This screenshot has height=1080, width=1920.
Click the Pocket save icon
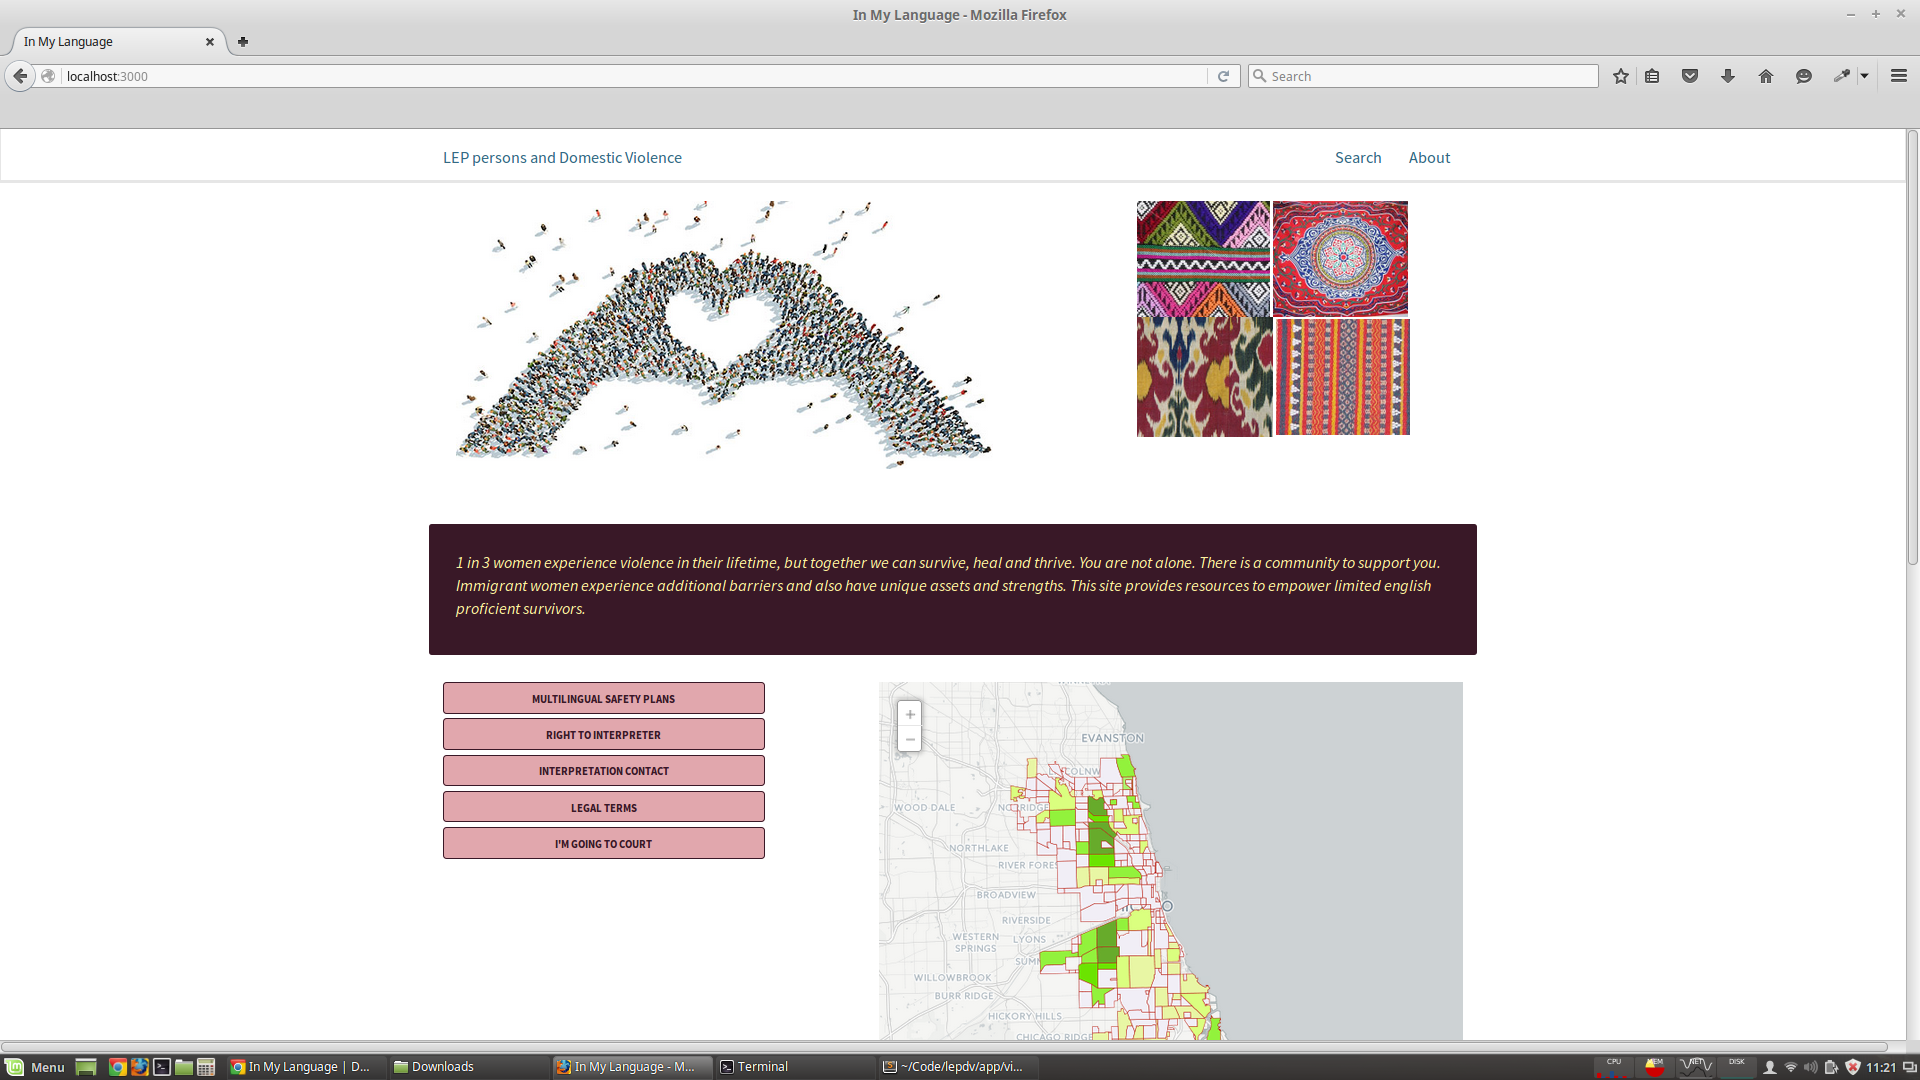tap(1690, 76)
